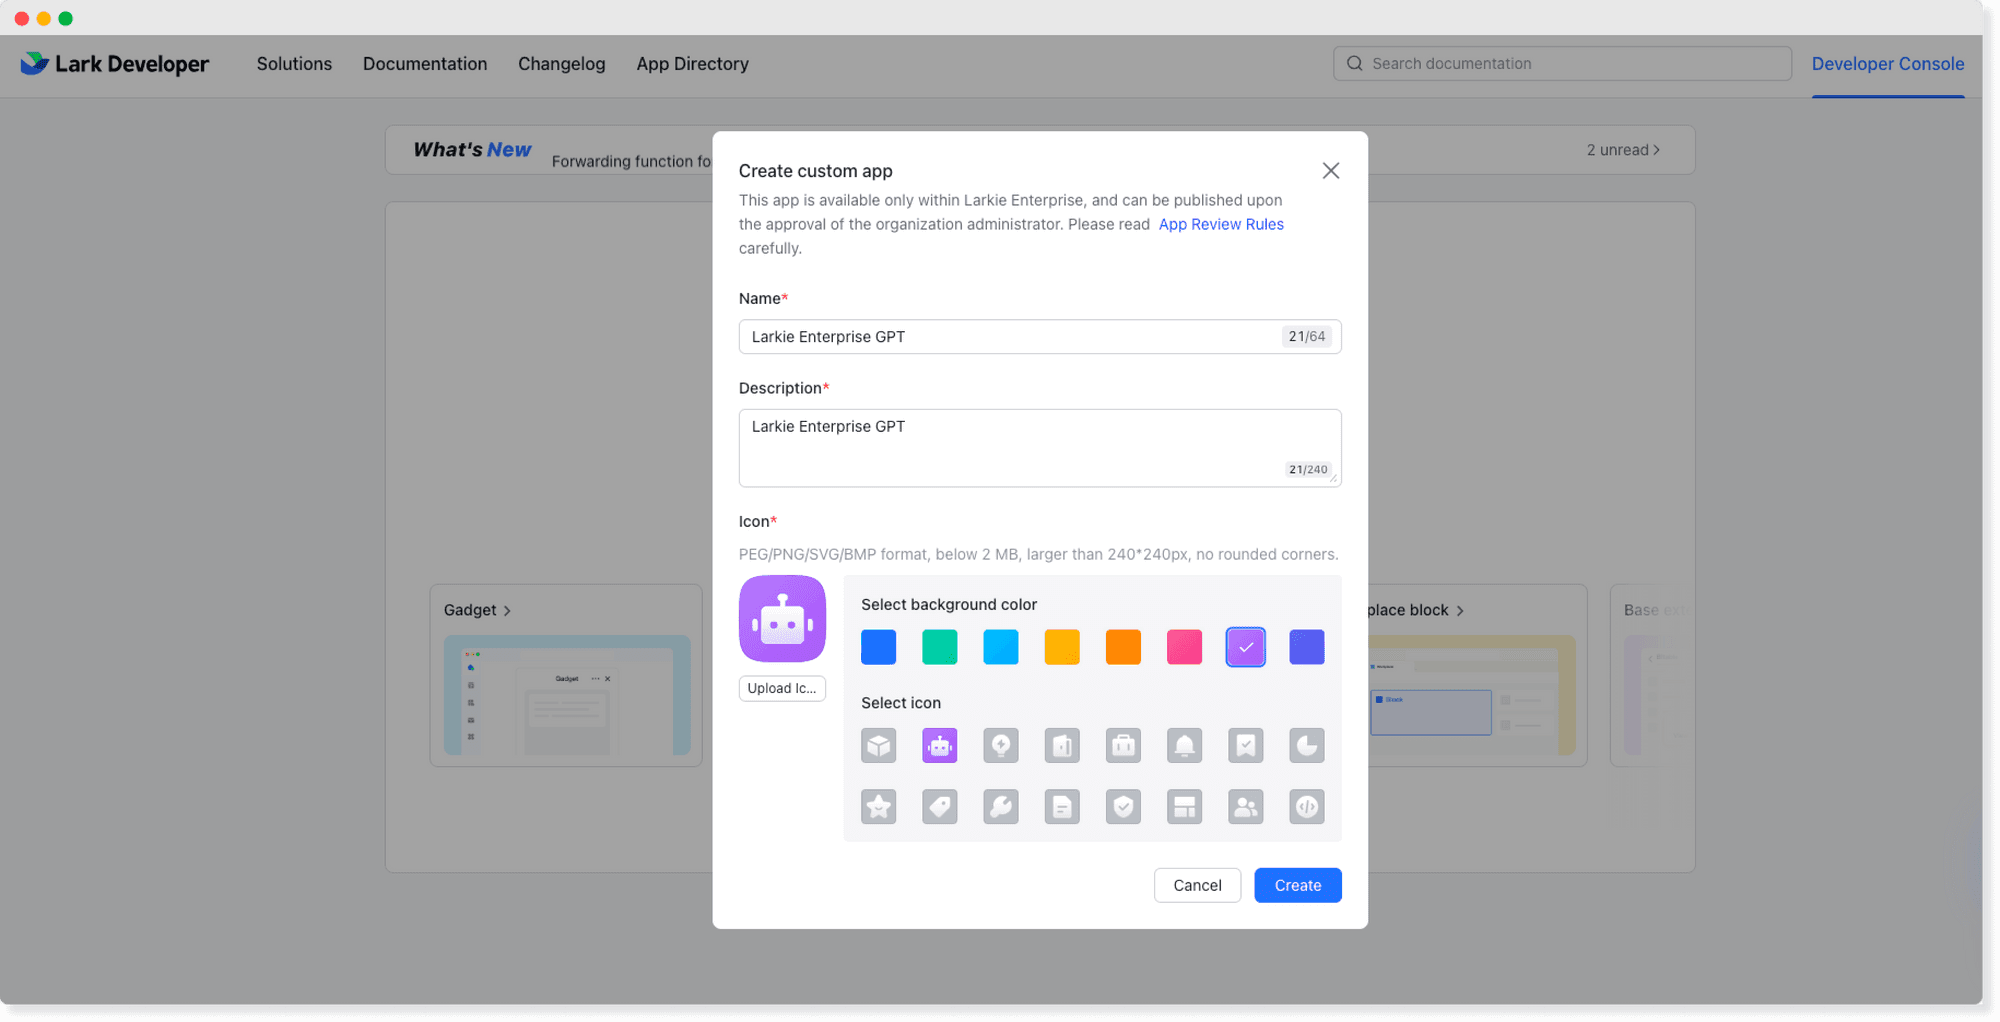Select the pink background color
This screenshot has width=2000, height=1022.
1184,647
